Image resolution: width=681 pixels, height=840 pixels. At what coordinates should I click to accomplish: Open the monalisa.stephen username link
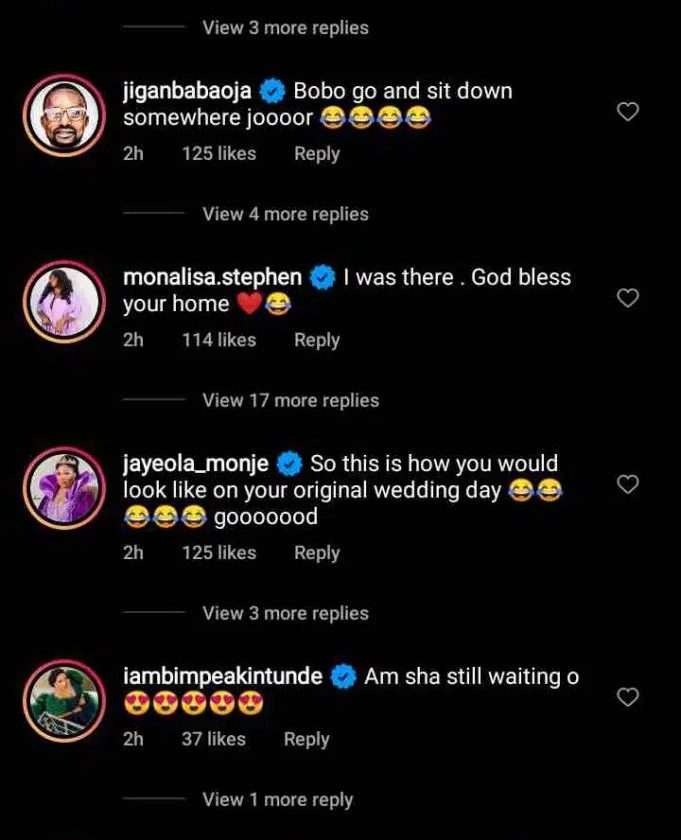(x=211, y=277)
